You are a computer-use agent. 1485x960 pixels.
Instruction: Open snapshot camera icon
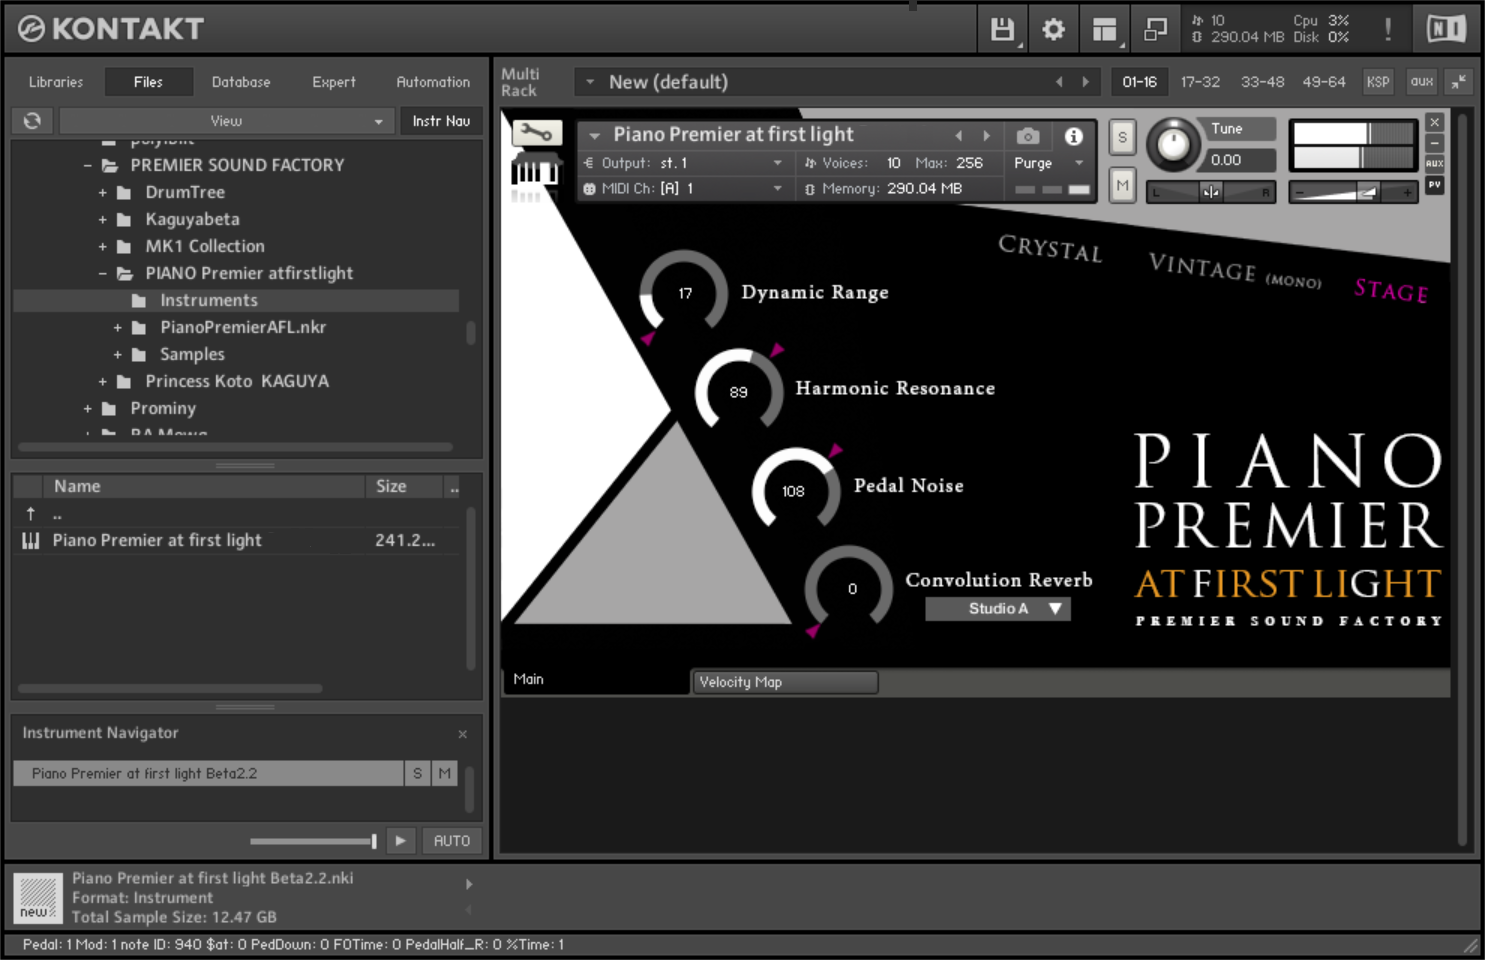pyautogui.click(x=1028, y=136)
